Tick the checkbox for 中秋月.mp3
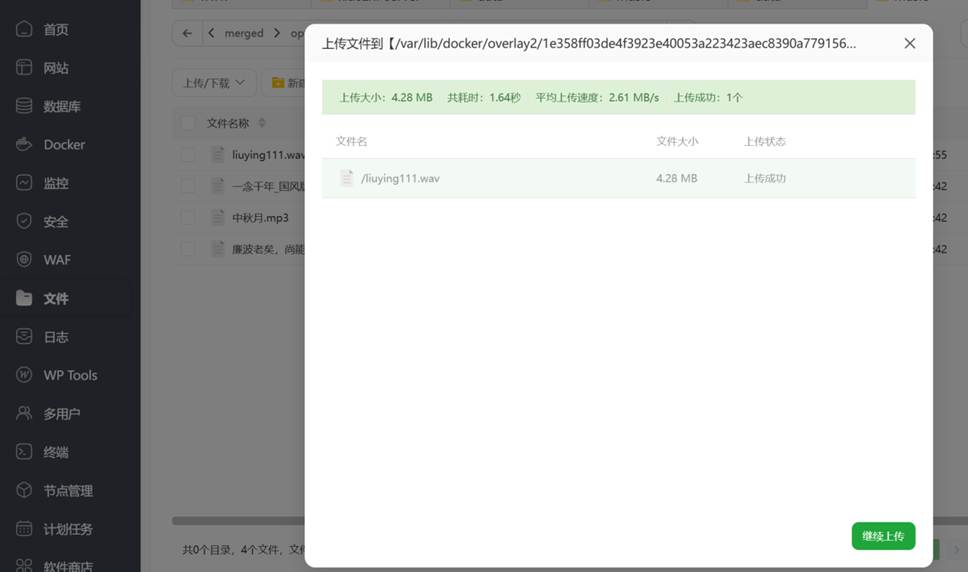968x572 pixels. click(x=188, y=217)
